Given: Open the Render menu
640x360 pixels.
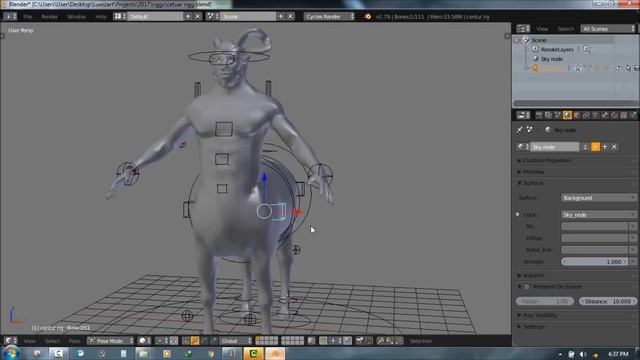Looking at the screenshot, I should click(x=49, y=17).
